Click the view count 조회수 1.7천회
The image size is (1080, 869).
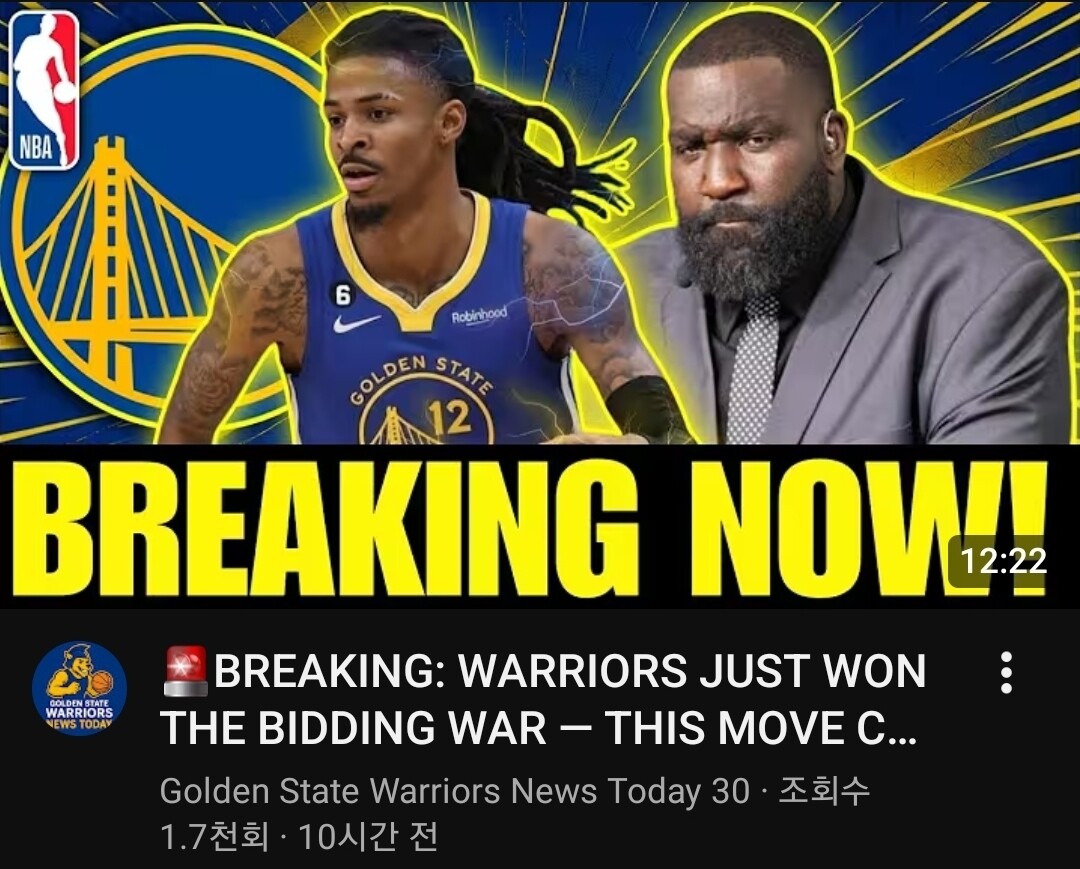pyautogui.click(x=515, y=814)
